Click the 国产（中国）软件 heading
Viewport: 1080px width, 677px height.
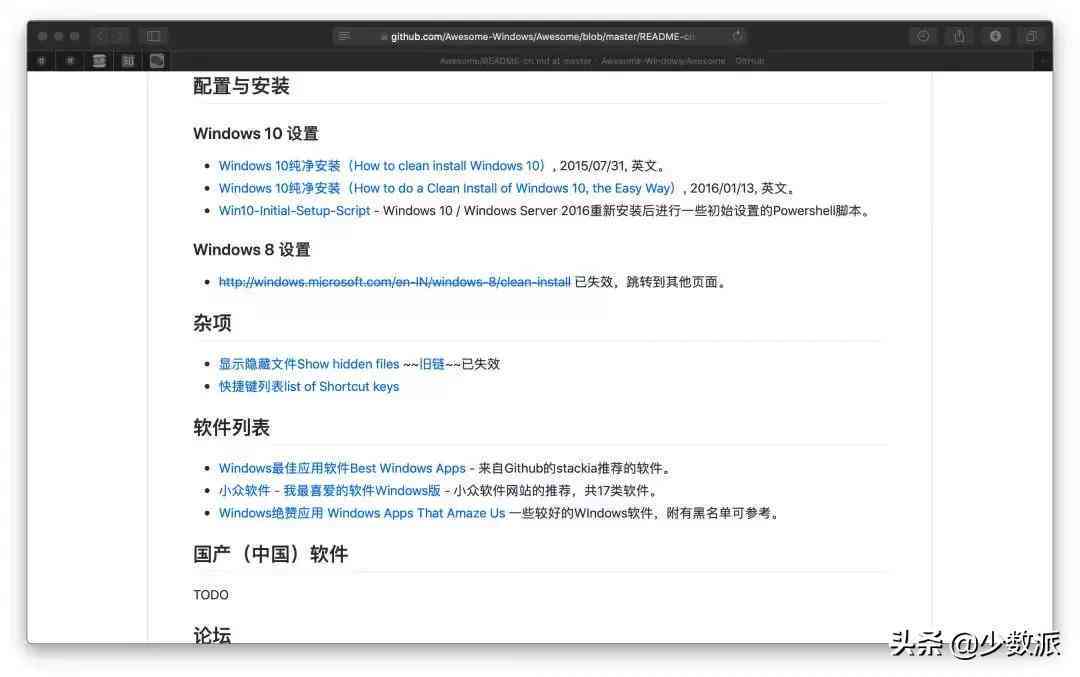click(271, 554)
